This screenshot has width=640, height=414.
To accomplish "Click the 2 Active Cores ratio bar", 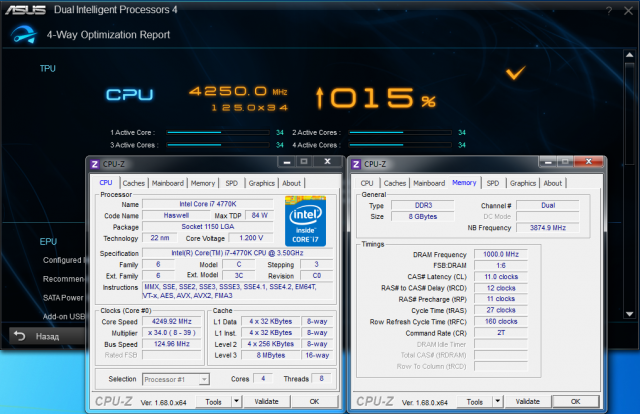I will pos(400,132).
